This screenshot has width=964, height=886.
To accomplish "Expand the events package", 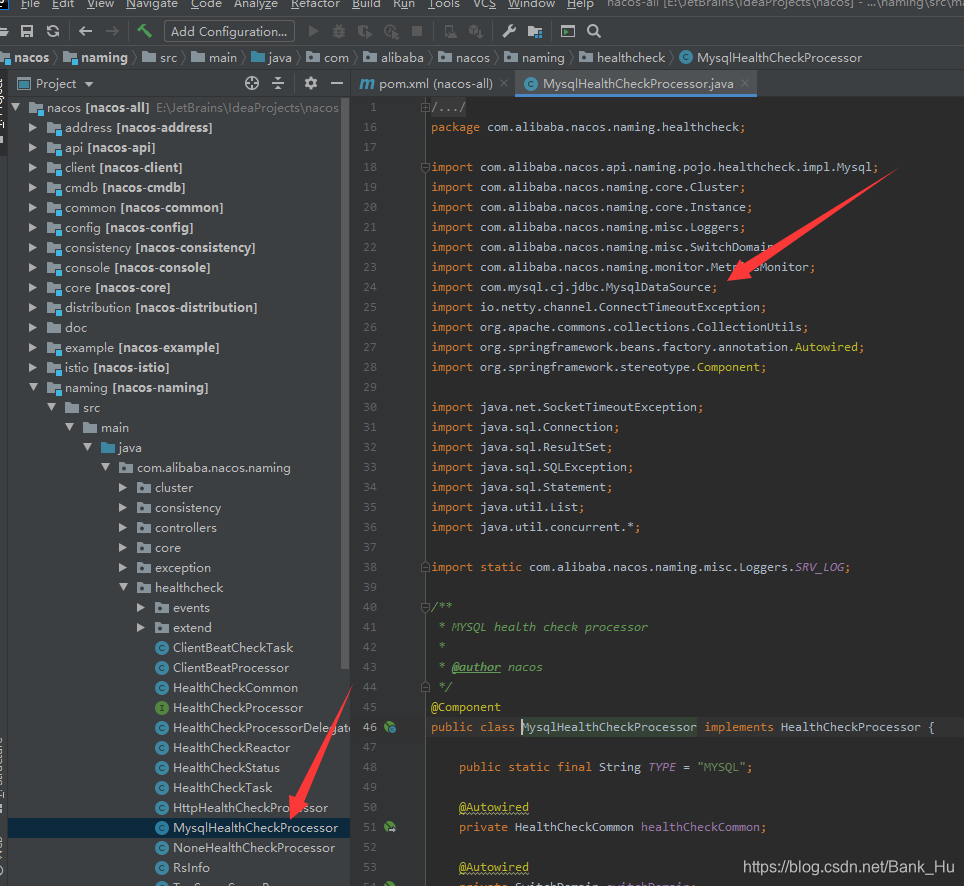I will pyautogui.click(x=141, y=608).
